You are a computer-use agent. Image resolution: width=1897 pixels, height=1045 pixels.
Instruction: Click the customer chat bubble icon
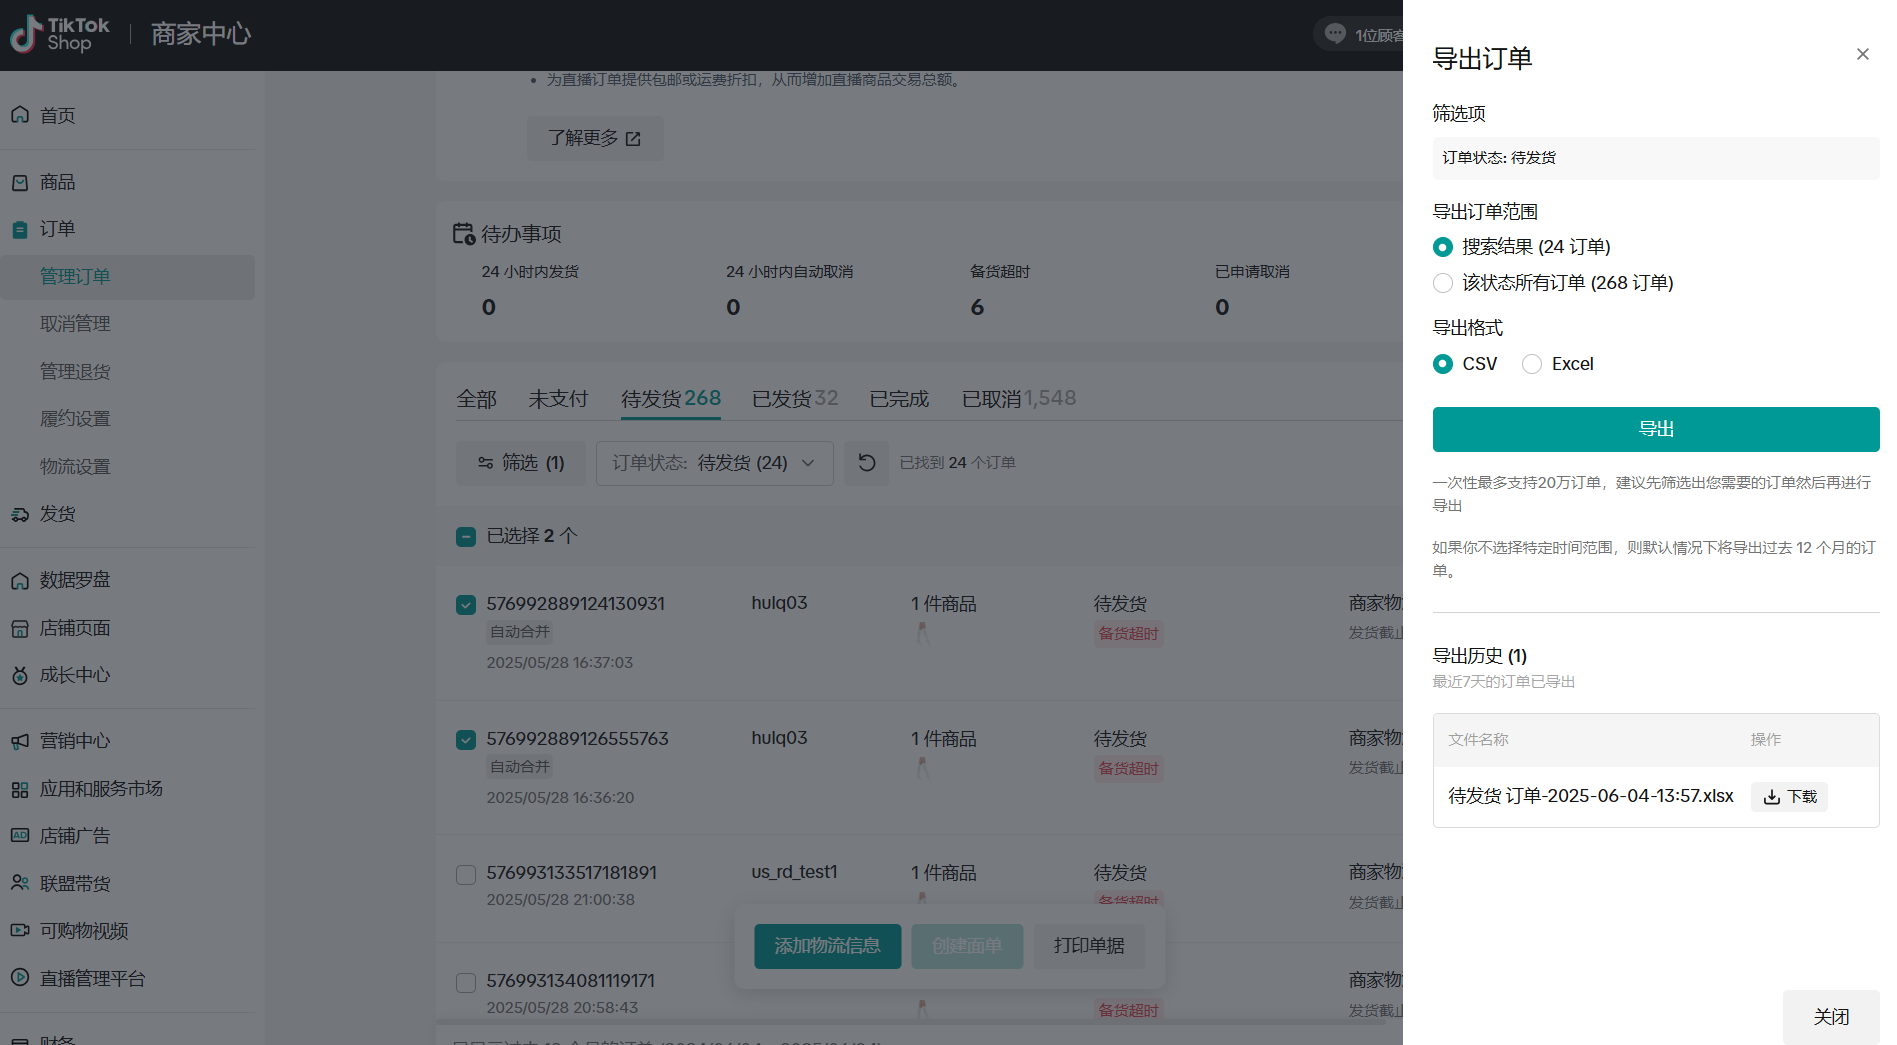point(1335,34)
